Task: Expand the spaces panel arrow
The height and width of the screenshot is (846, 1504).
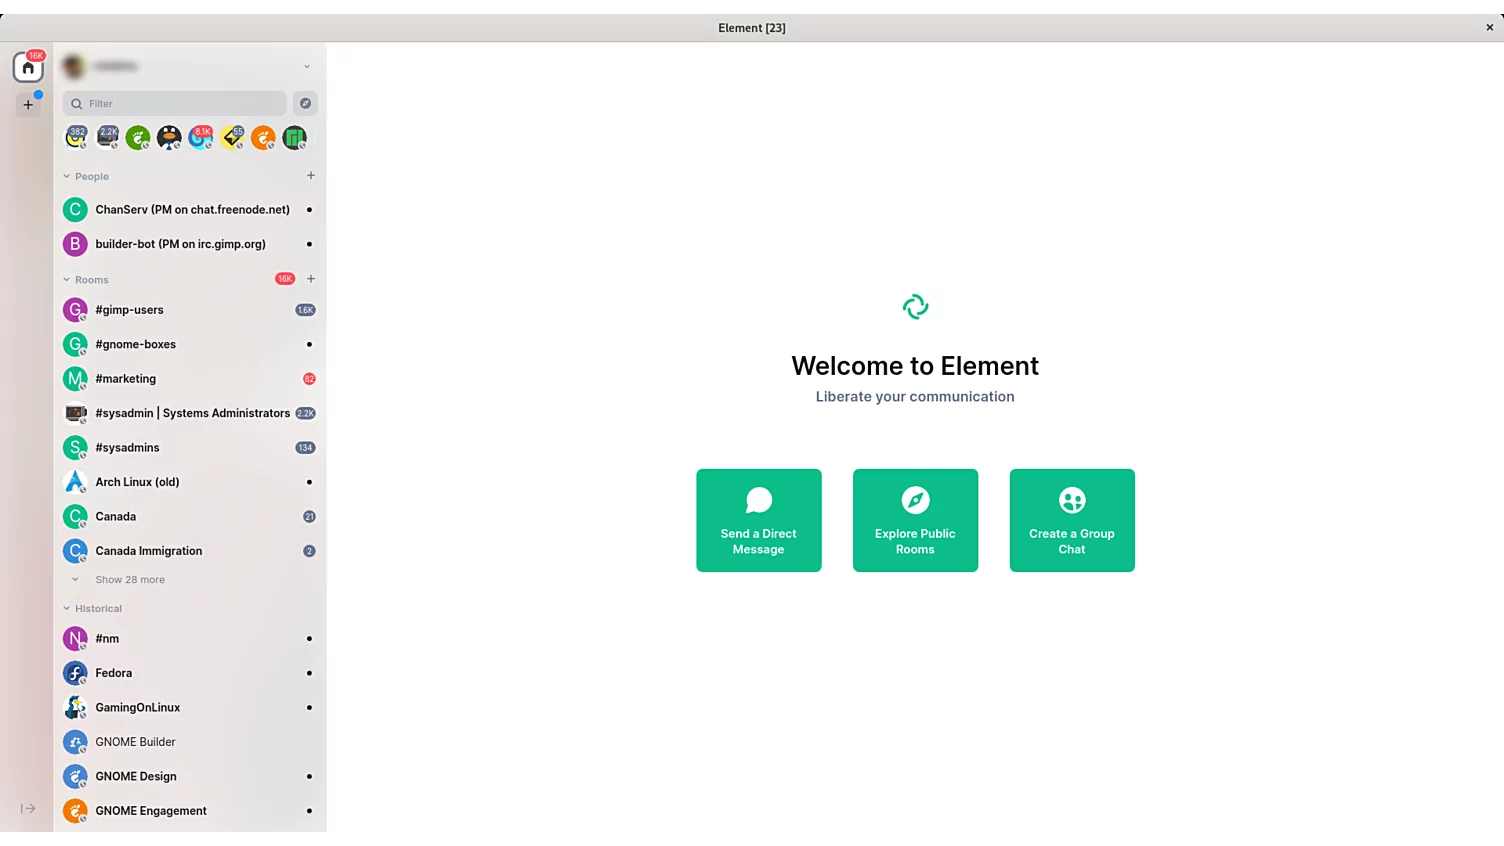Action: pyautogui.click(x=28, y=808)
